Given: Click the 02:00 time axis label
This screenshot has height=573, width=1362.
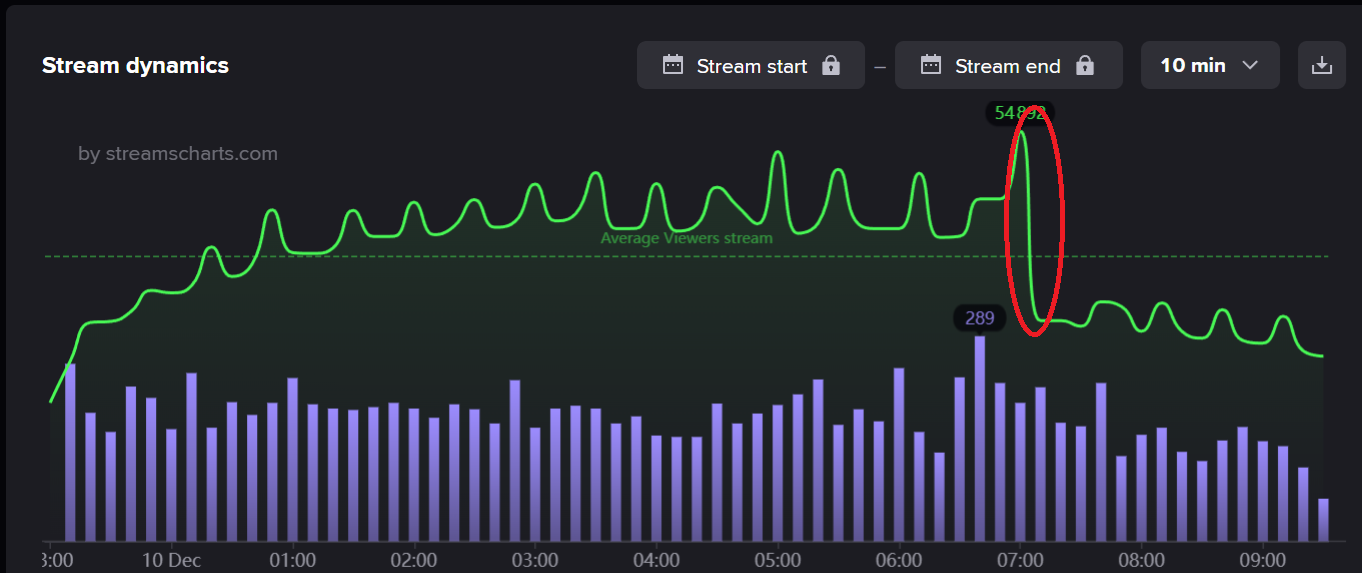Looking at the screenshot, I should pyautogui.click(x=414, y=559).
